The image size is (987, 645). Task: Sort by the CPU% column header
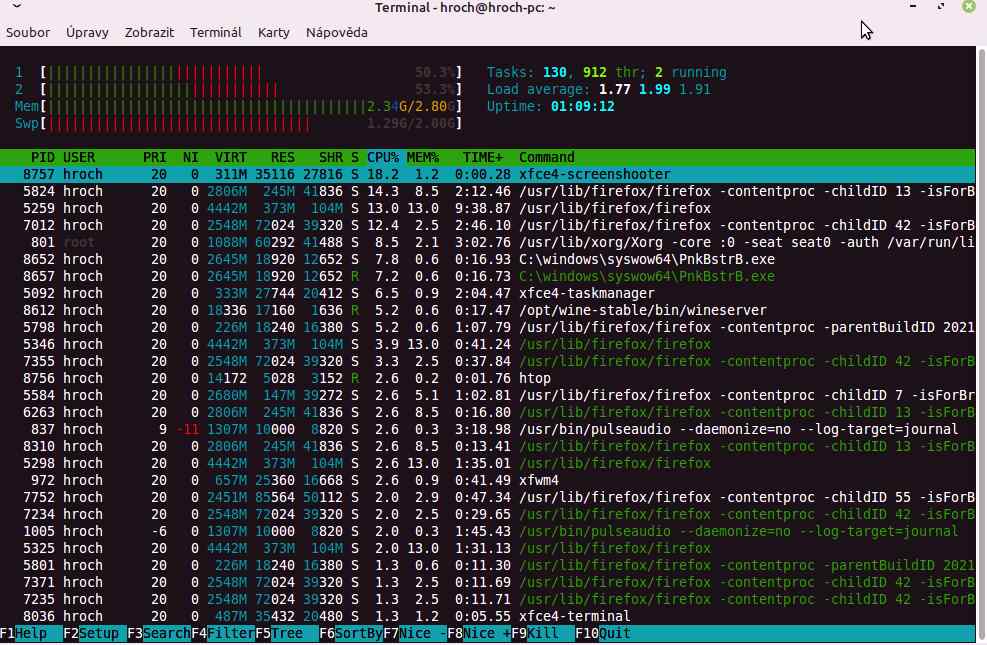(x=383, y=157)
